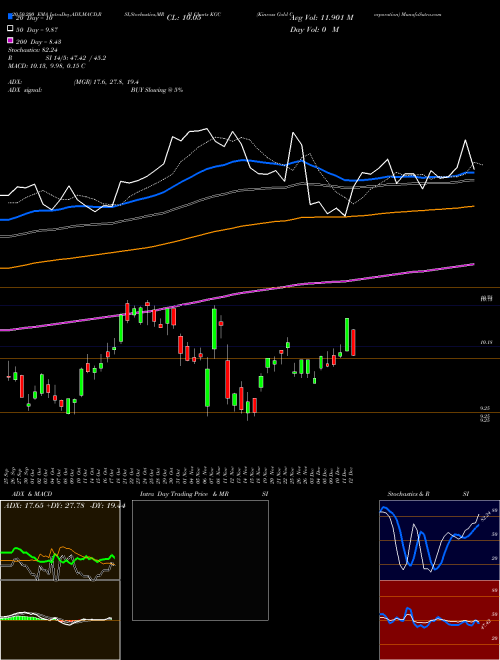This screenshot has width=500, height=660.
Task: Click the 'Avg Vol: 11.901 M' label
Action: click(321, 18)
